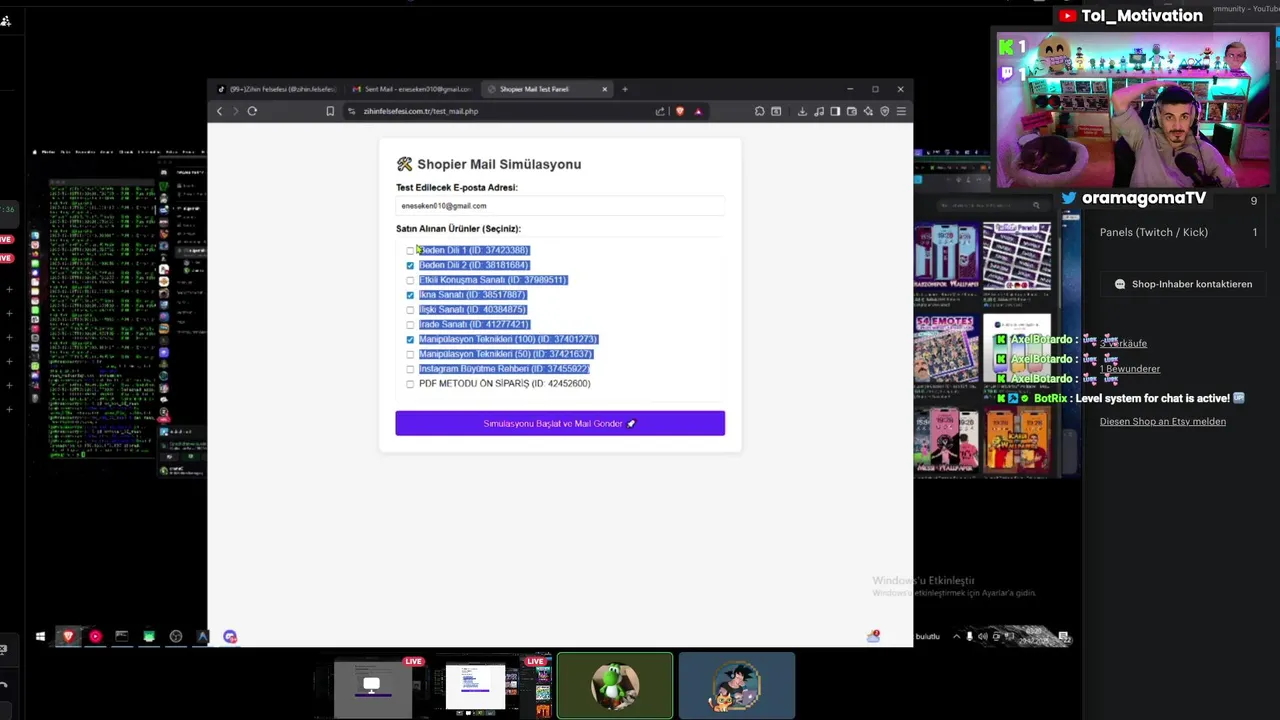Select the Yoshi avatar stream thumbnail
1280x720 pixels.
tap(615, 685)
